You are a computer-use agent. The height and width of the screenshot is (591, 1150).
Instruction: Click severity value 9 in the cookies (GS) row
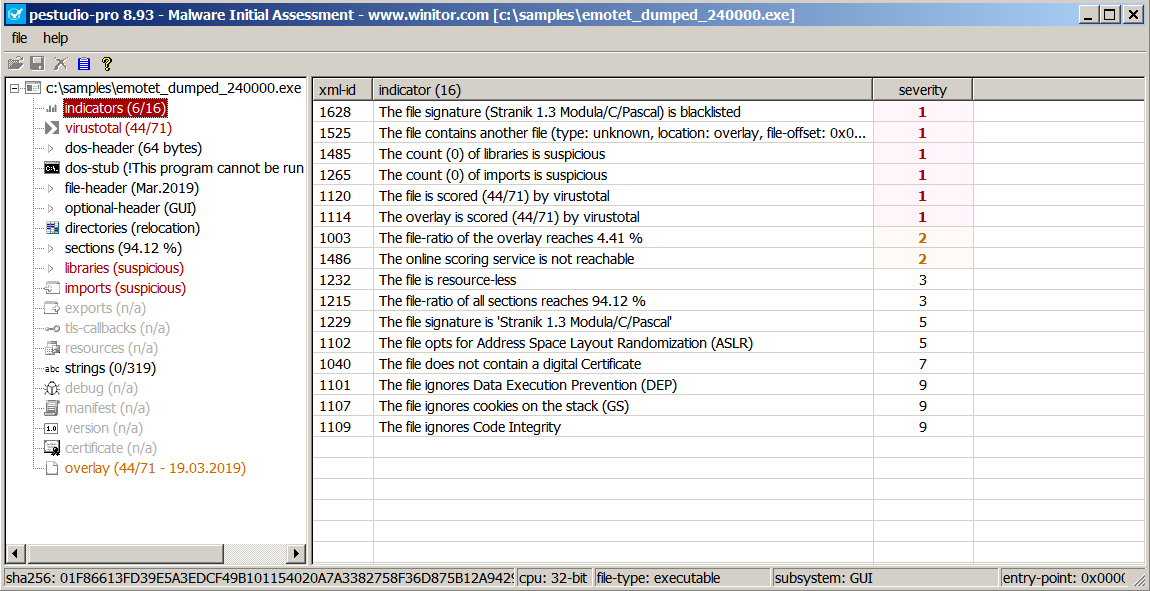pos(923,405)
